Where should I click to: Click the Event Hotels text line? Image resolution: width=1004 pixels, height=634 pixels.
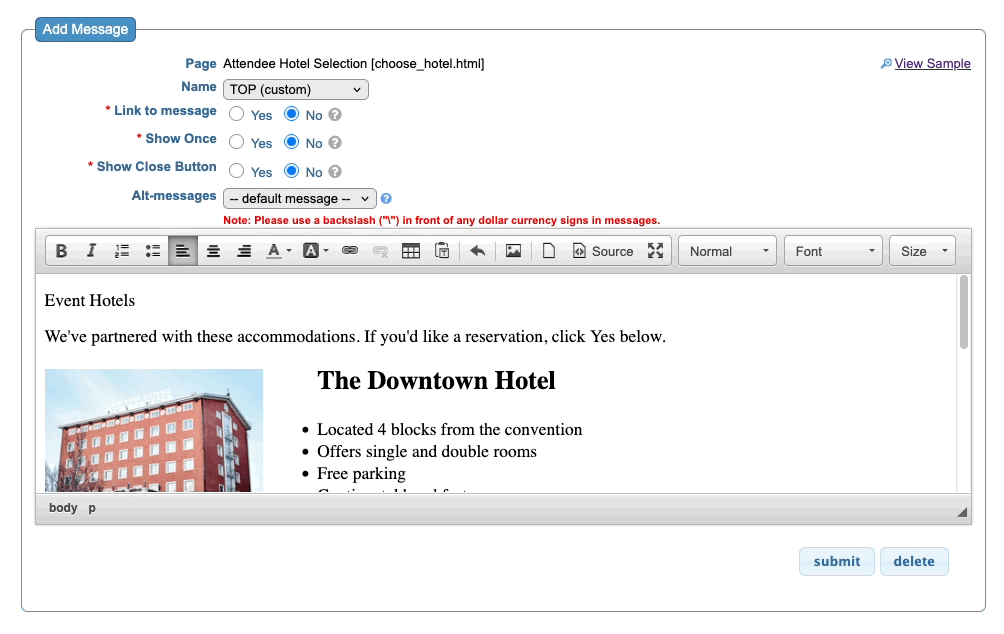pyautogui.click(x=90, y=300)
